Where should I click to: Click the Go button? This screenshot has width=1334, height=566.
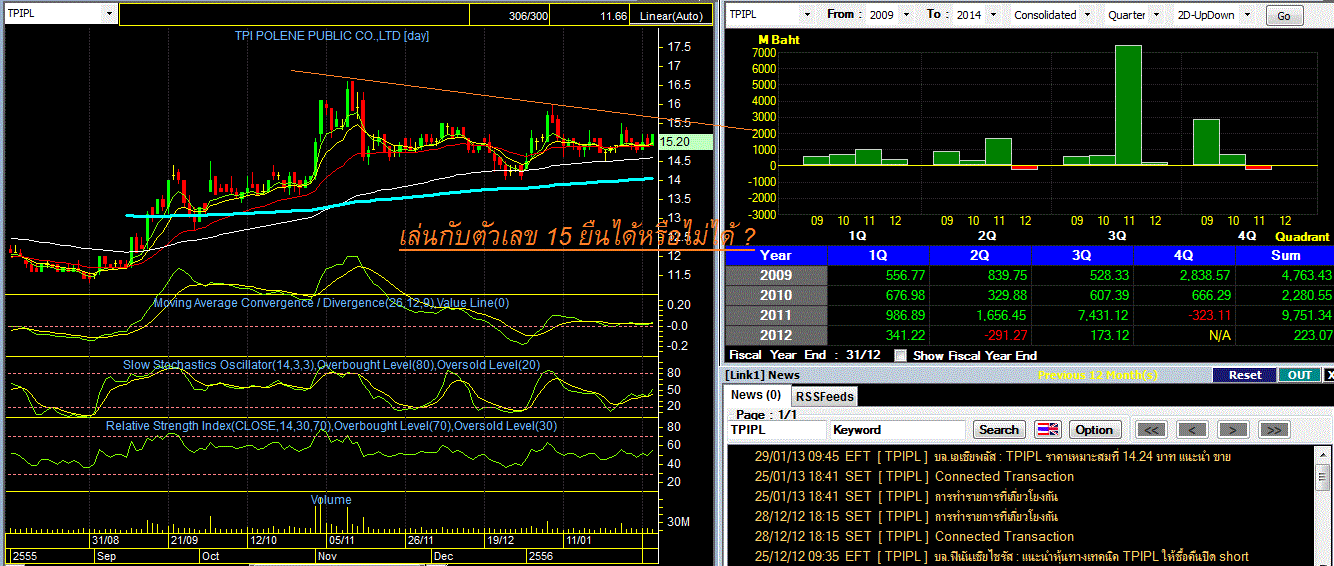pyautogui.click(x=1284, y=16)
